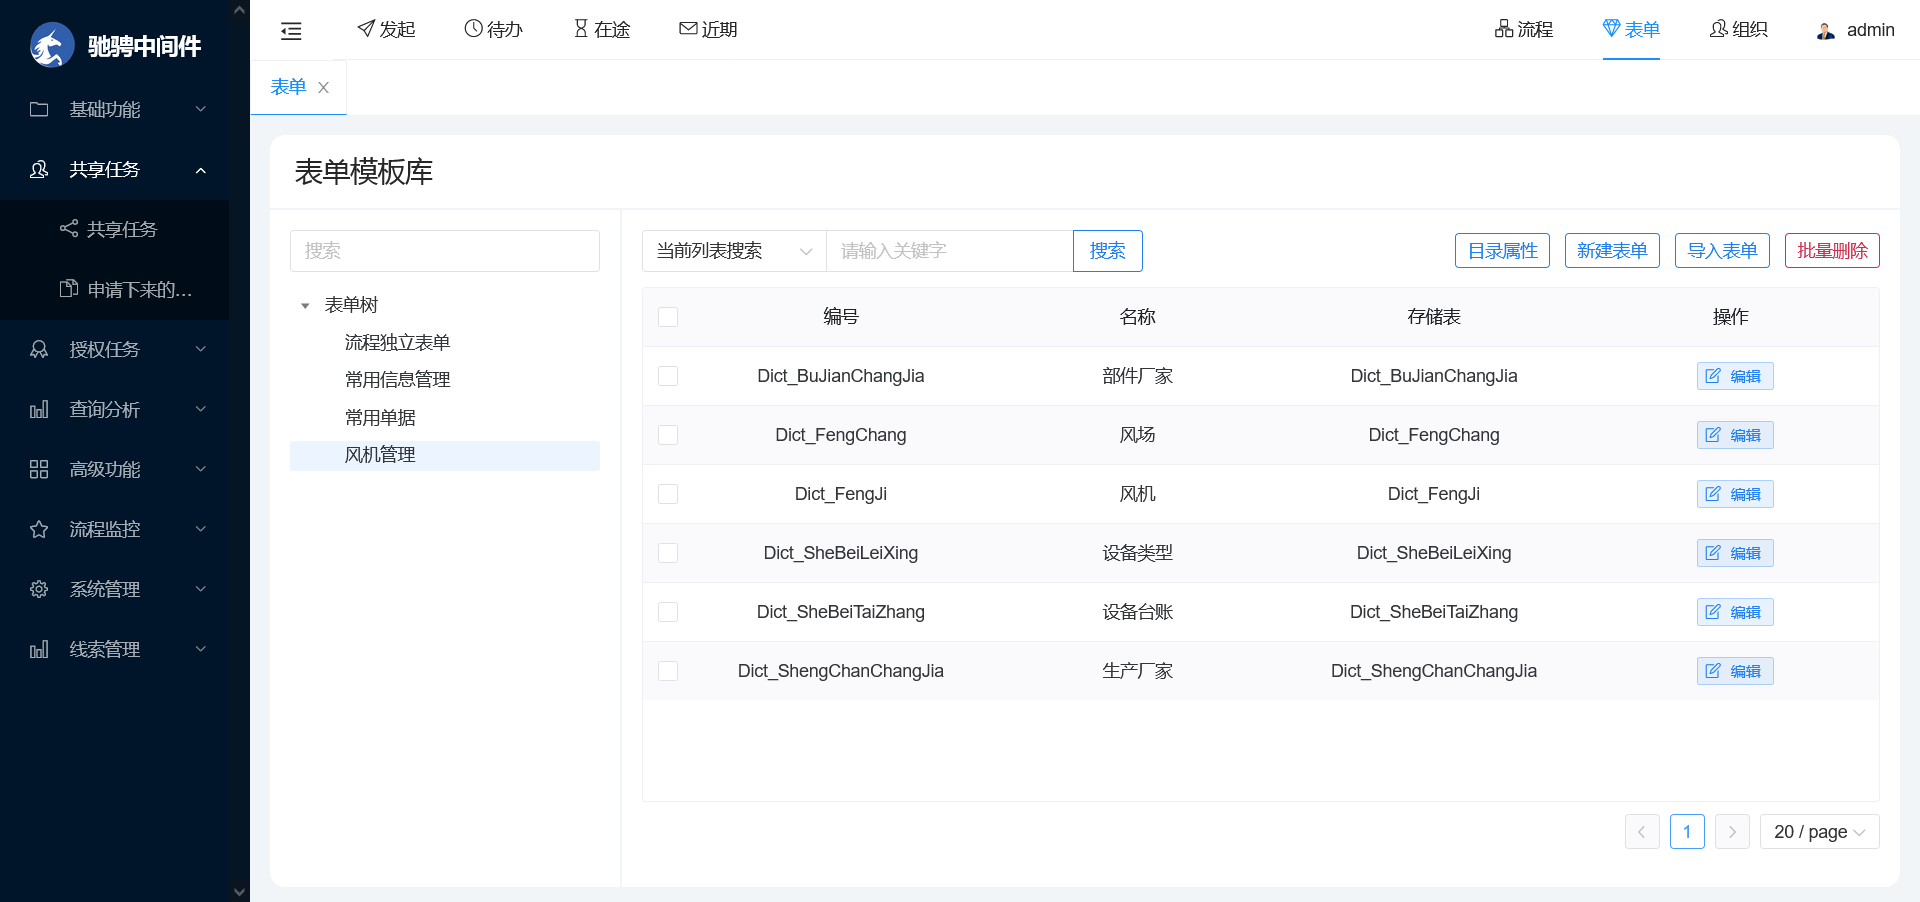Click the admin user avatar
The height and width of the screenshot is (902, 1920).
tap(1826, 31)
